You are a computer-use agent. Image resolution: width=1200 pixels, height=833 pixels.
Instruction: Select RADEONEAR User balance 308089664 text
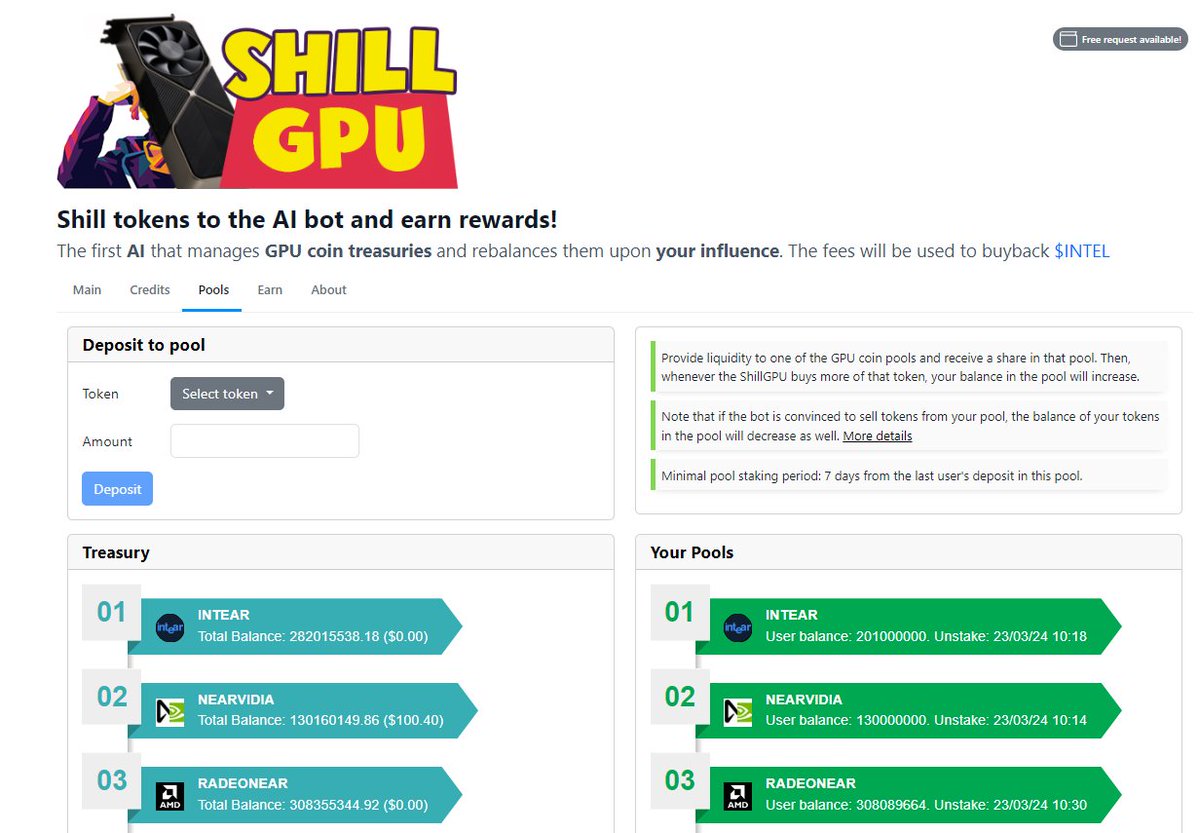(x=926, y=805)
